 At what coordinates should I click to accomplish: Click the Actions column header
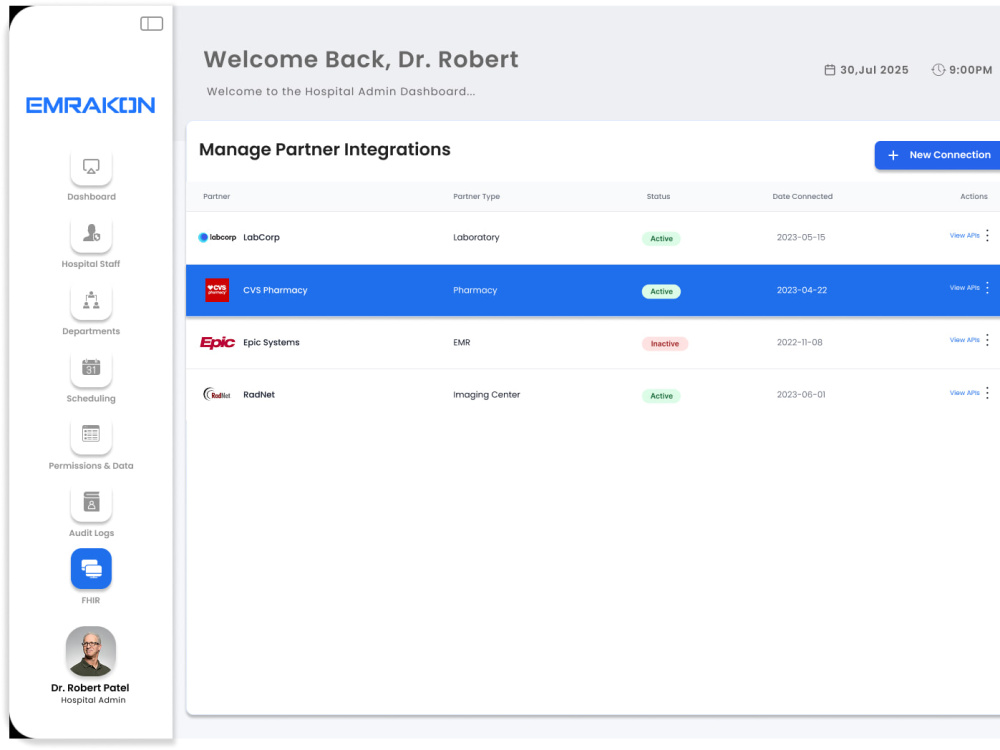tap(974, 196)
